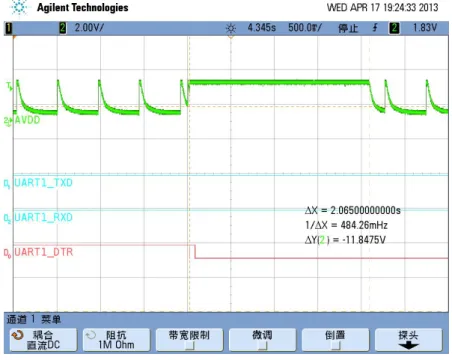Click the falling edge on UART1_DTR trace

pyautogui.click(x=195, y=252)
